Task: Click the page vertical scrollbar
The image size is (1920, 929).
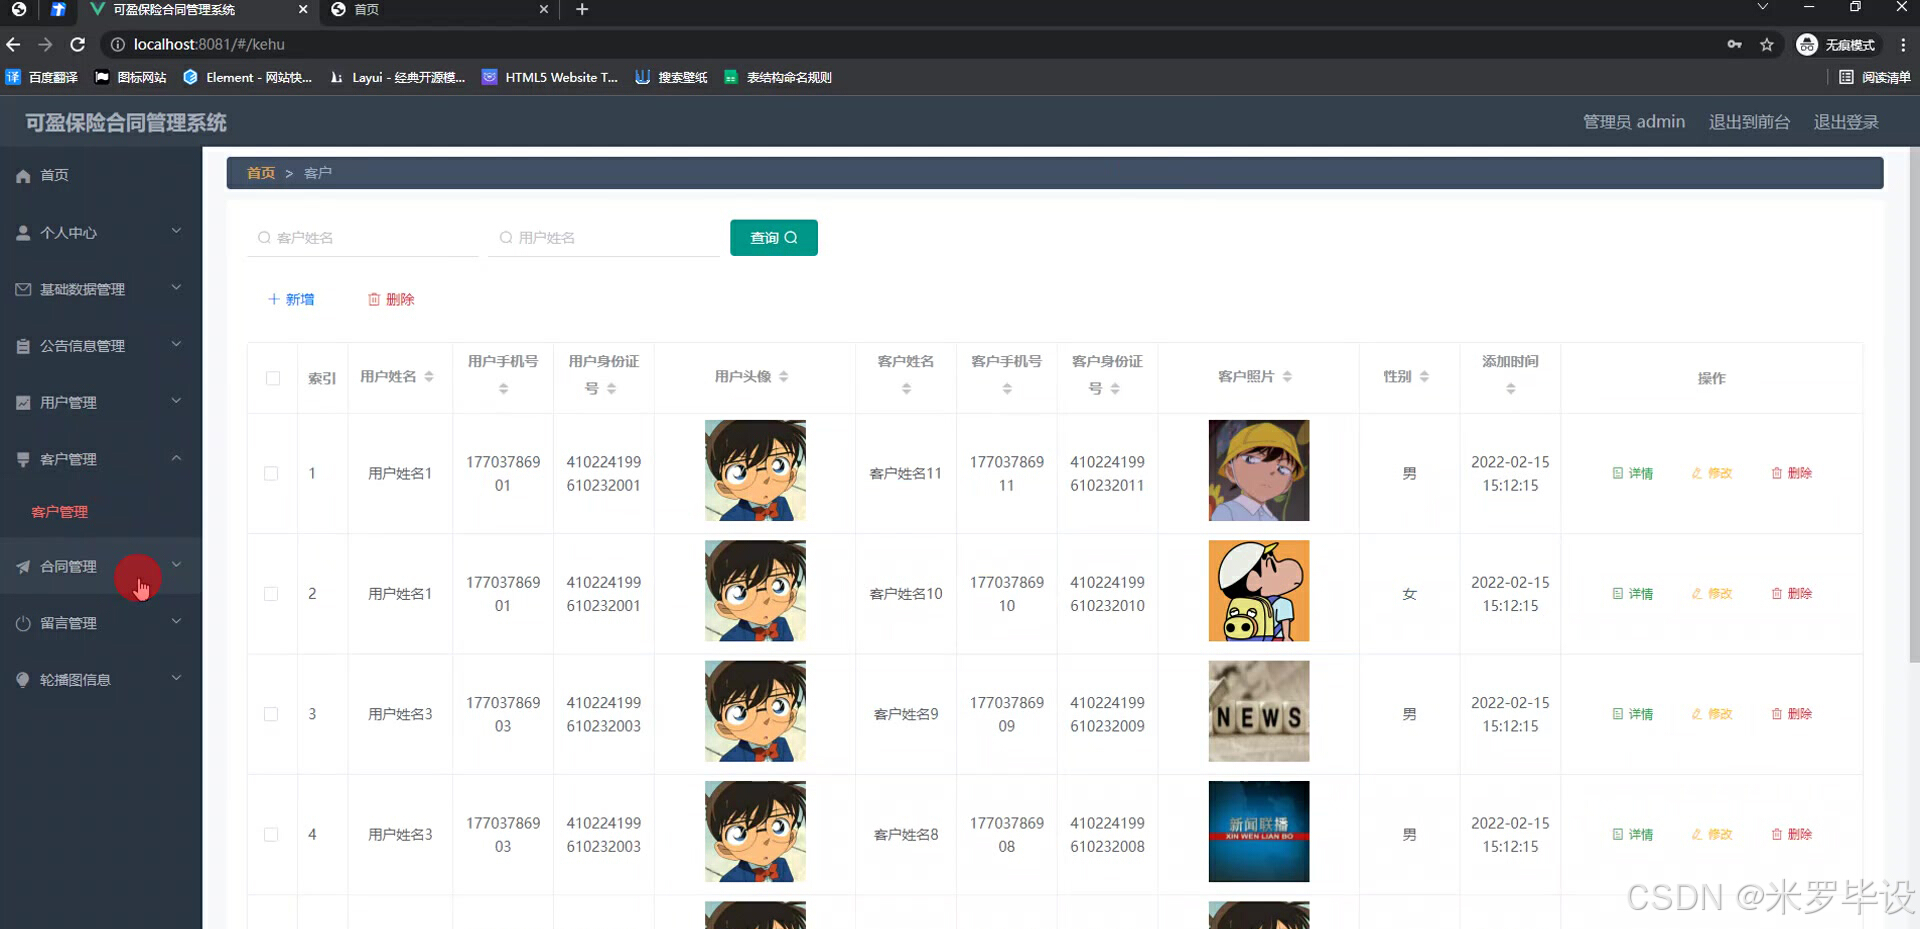Action: pos(1914,404)
